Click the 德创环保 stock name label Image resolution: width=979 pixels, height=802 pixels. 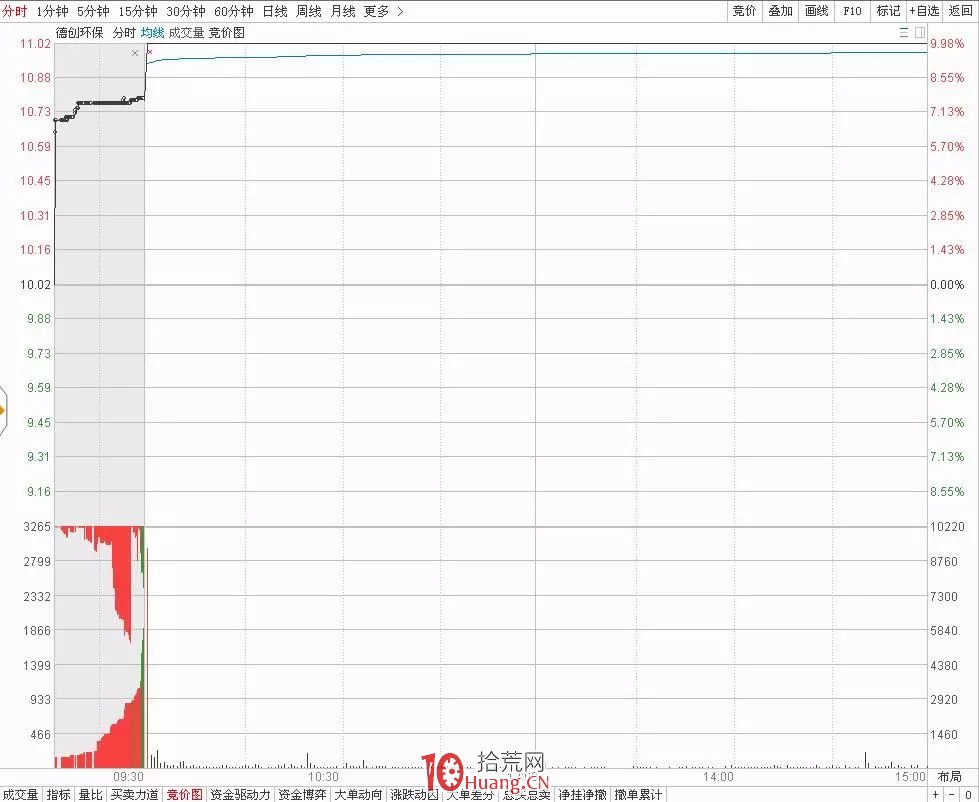[80, 32]
